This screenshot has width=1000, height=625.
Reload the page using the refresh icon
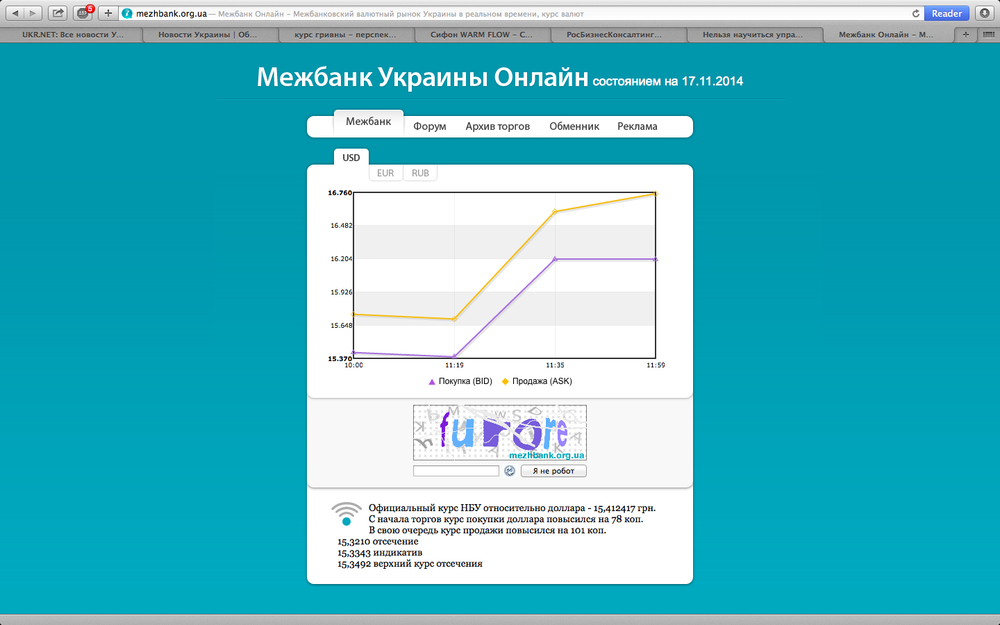point(916,13)
